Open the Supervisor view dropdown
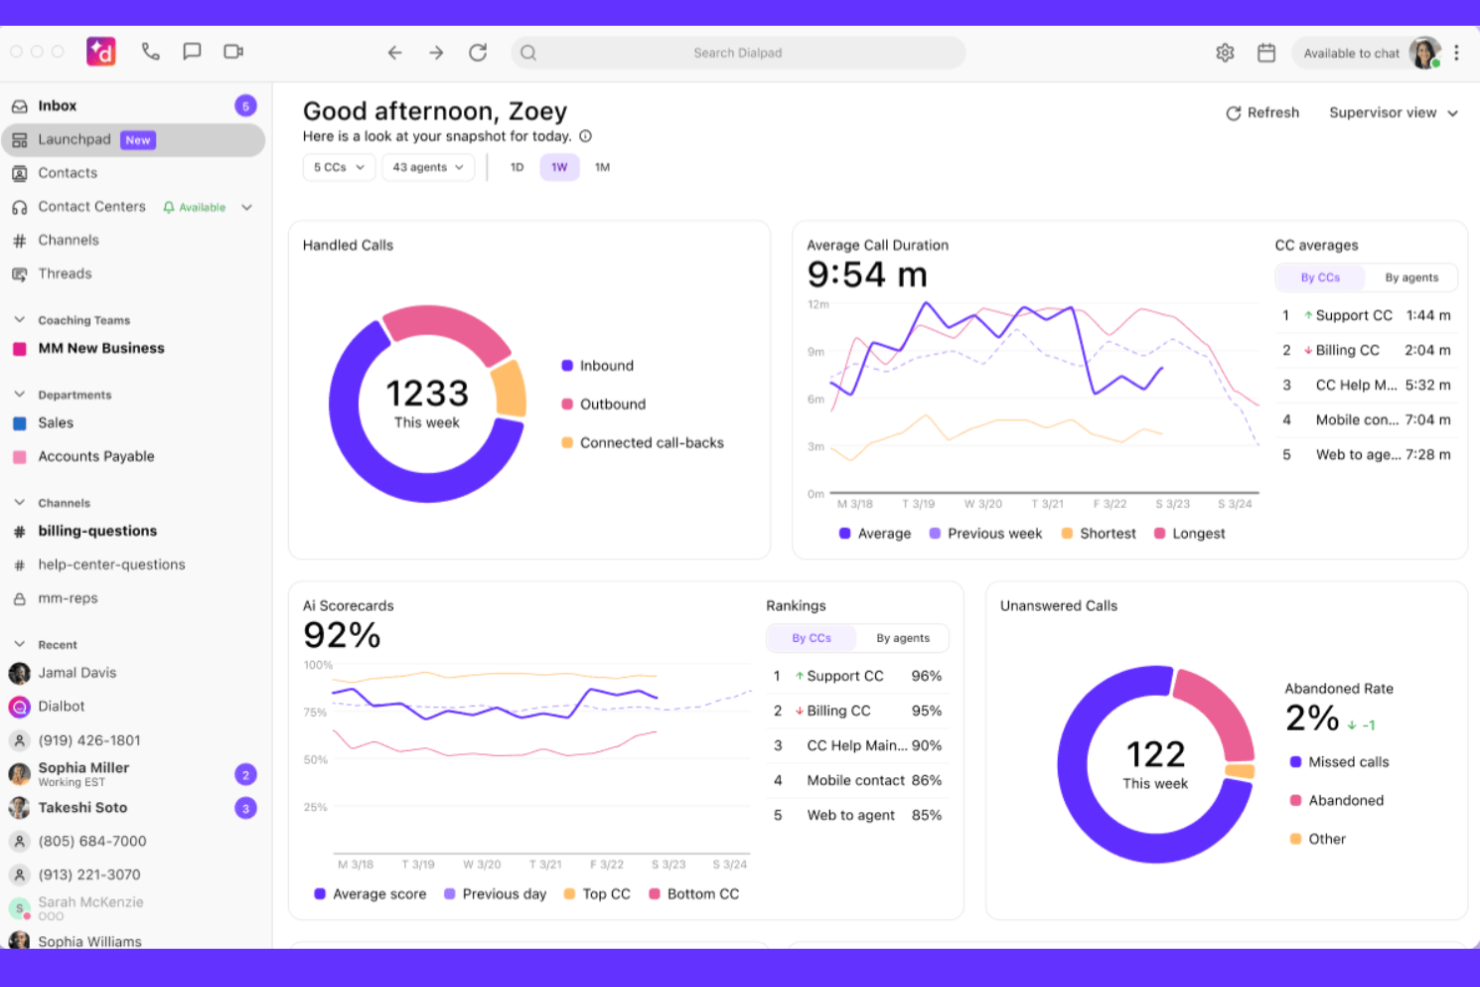This screenshot has width=1480, height=987. [1392, 112]
